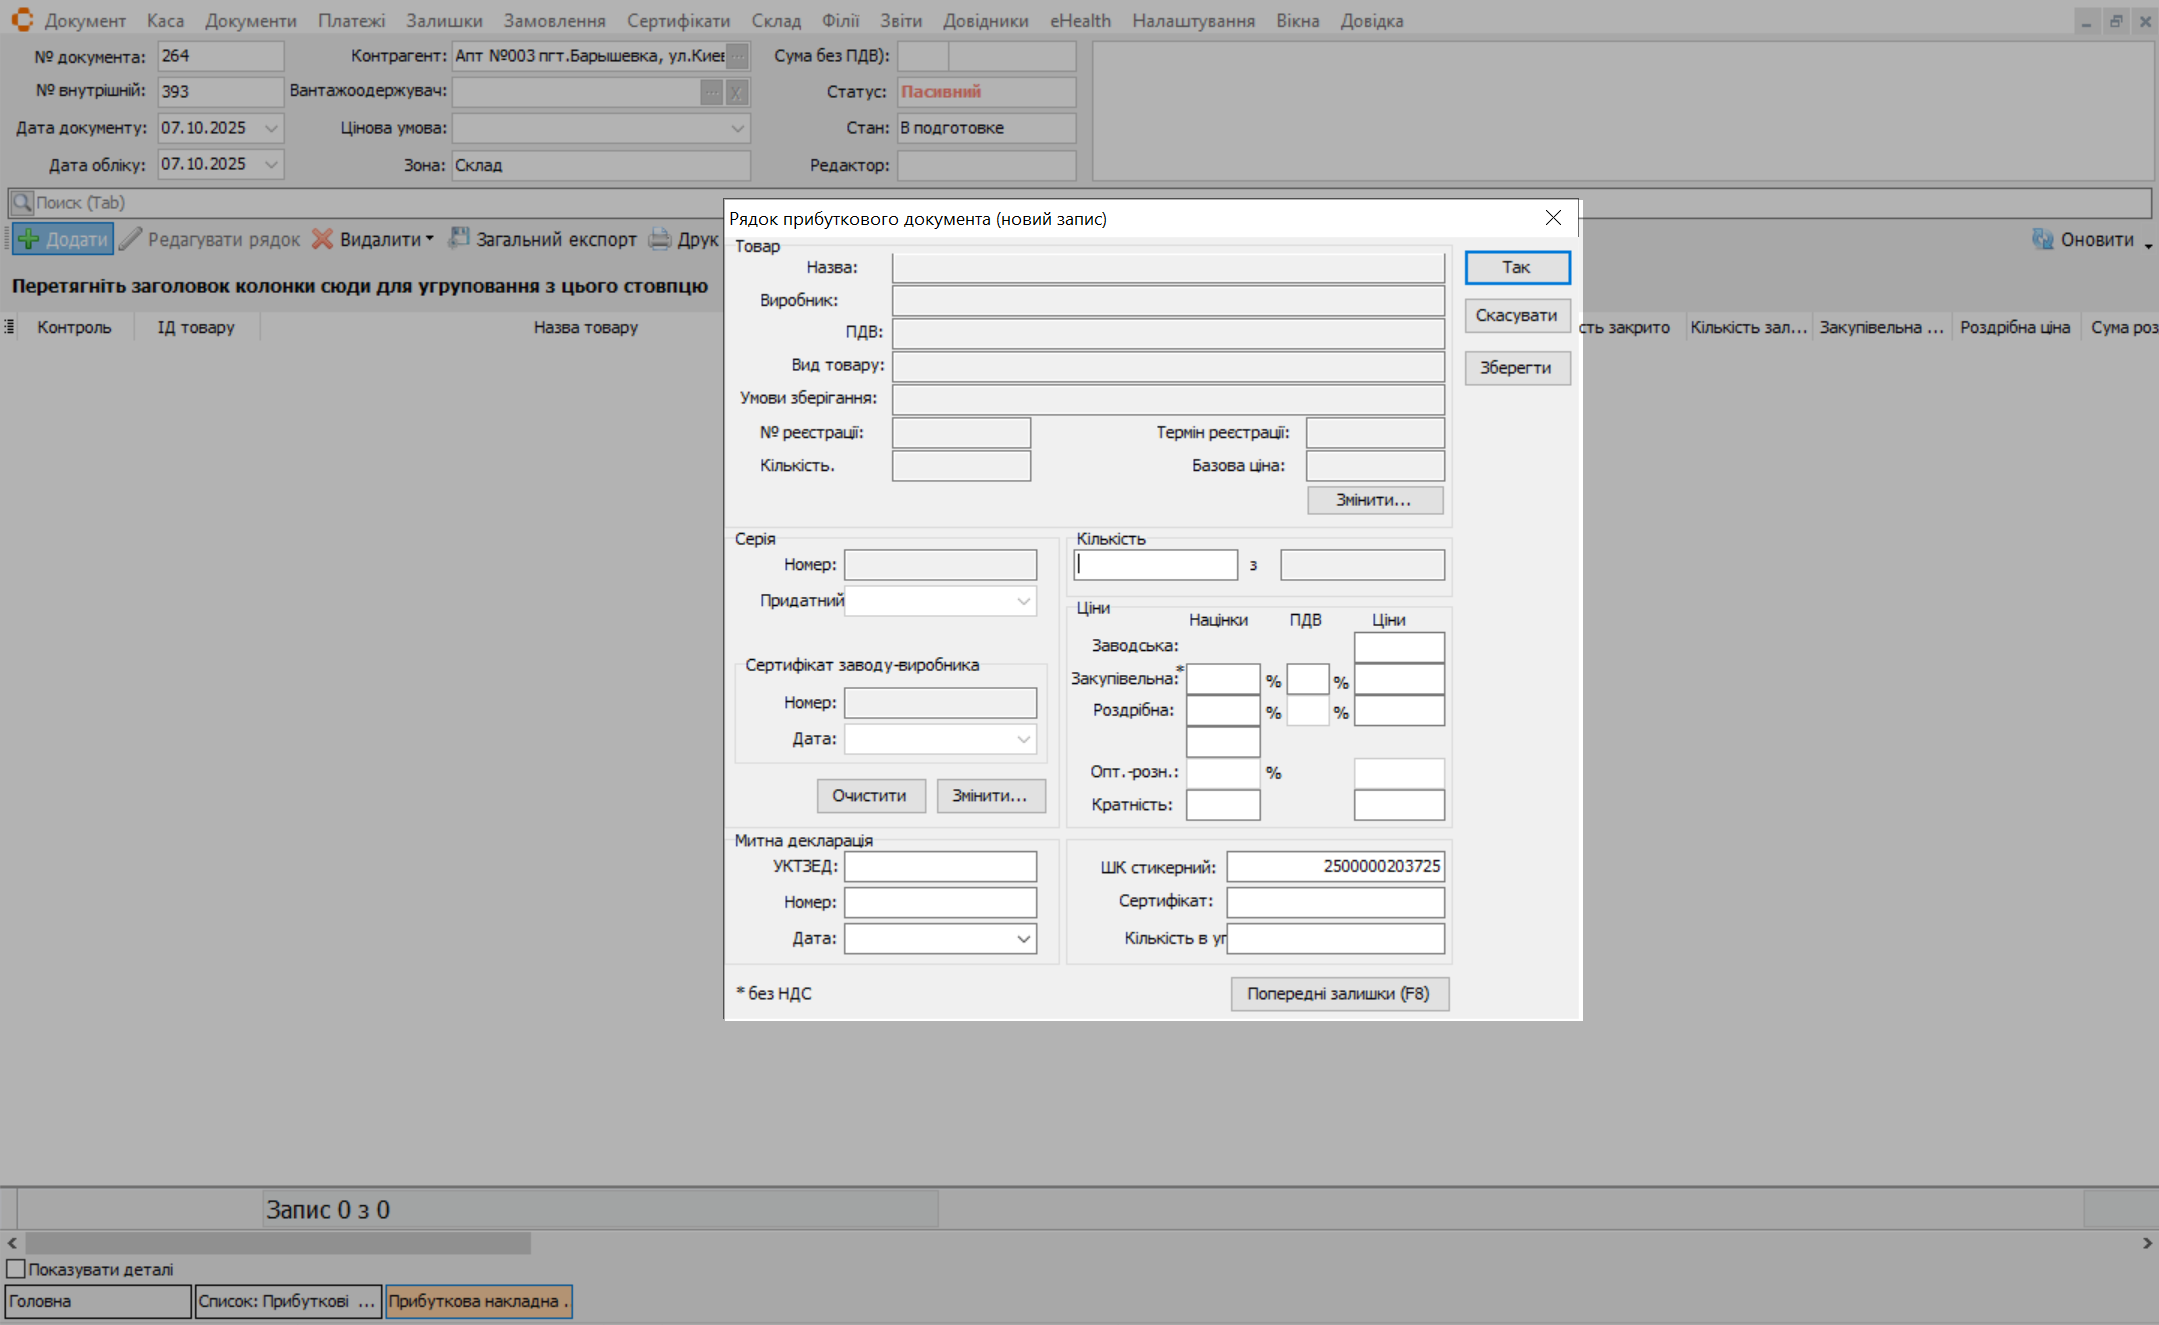Screen dimensions: 2159x1325
Task: Click the search magnifier icon
Action: pos(22,203)
